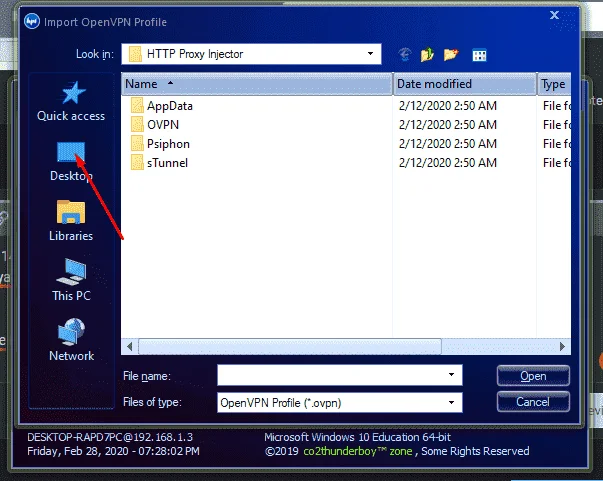This screenshot has width=603, height=481.
Task: Expand the File name dropdown arrow
Action: [x=451, y=375]
